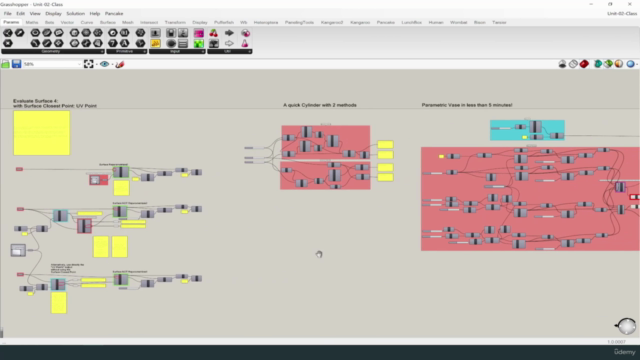Save the document with floppy icon
This screenshot has width=640, height=360.
16,64
